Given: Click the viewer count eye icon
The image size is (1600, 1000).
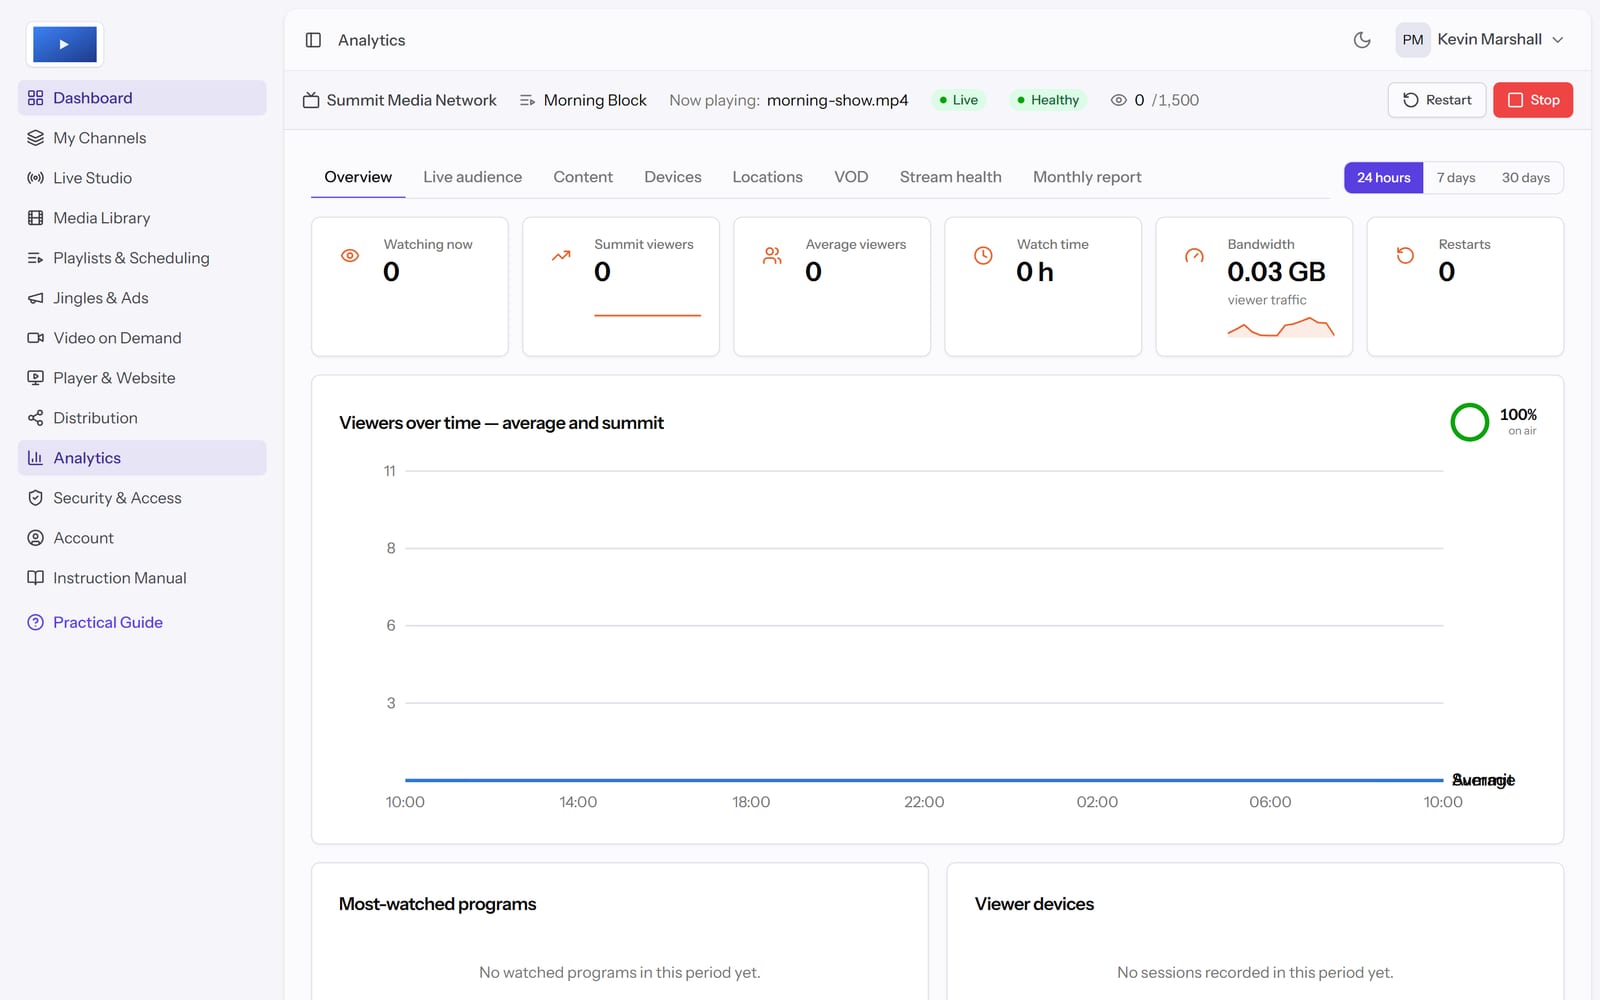Looking at the screenshot, I should click(1119, 100).
